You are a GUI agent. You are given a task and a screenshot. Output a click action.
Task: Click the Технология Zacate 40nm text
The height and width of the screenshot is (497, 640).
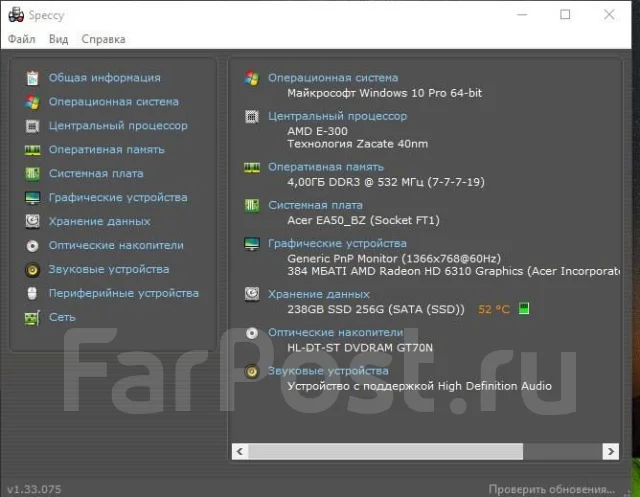tap(358, 144)
